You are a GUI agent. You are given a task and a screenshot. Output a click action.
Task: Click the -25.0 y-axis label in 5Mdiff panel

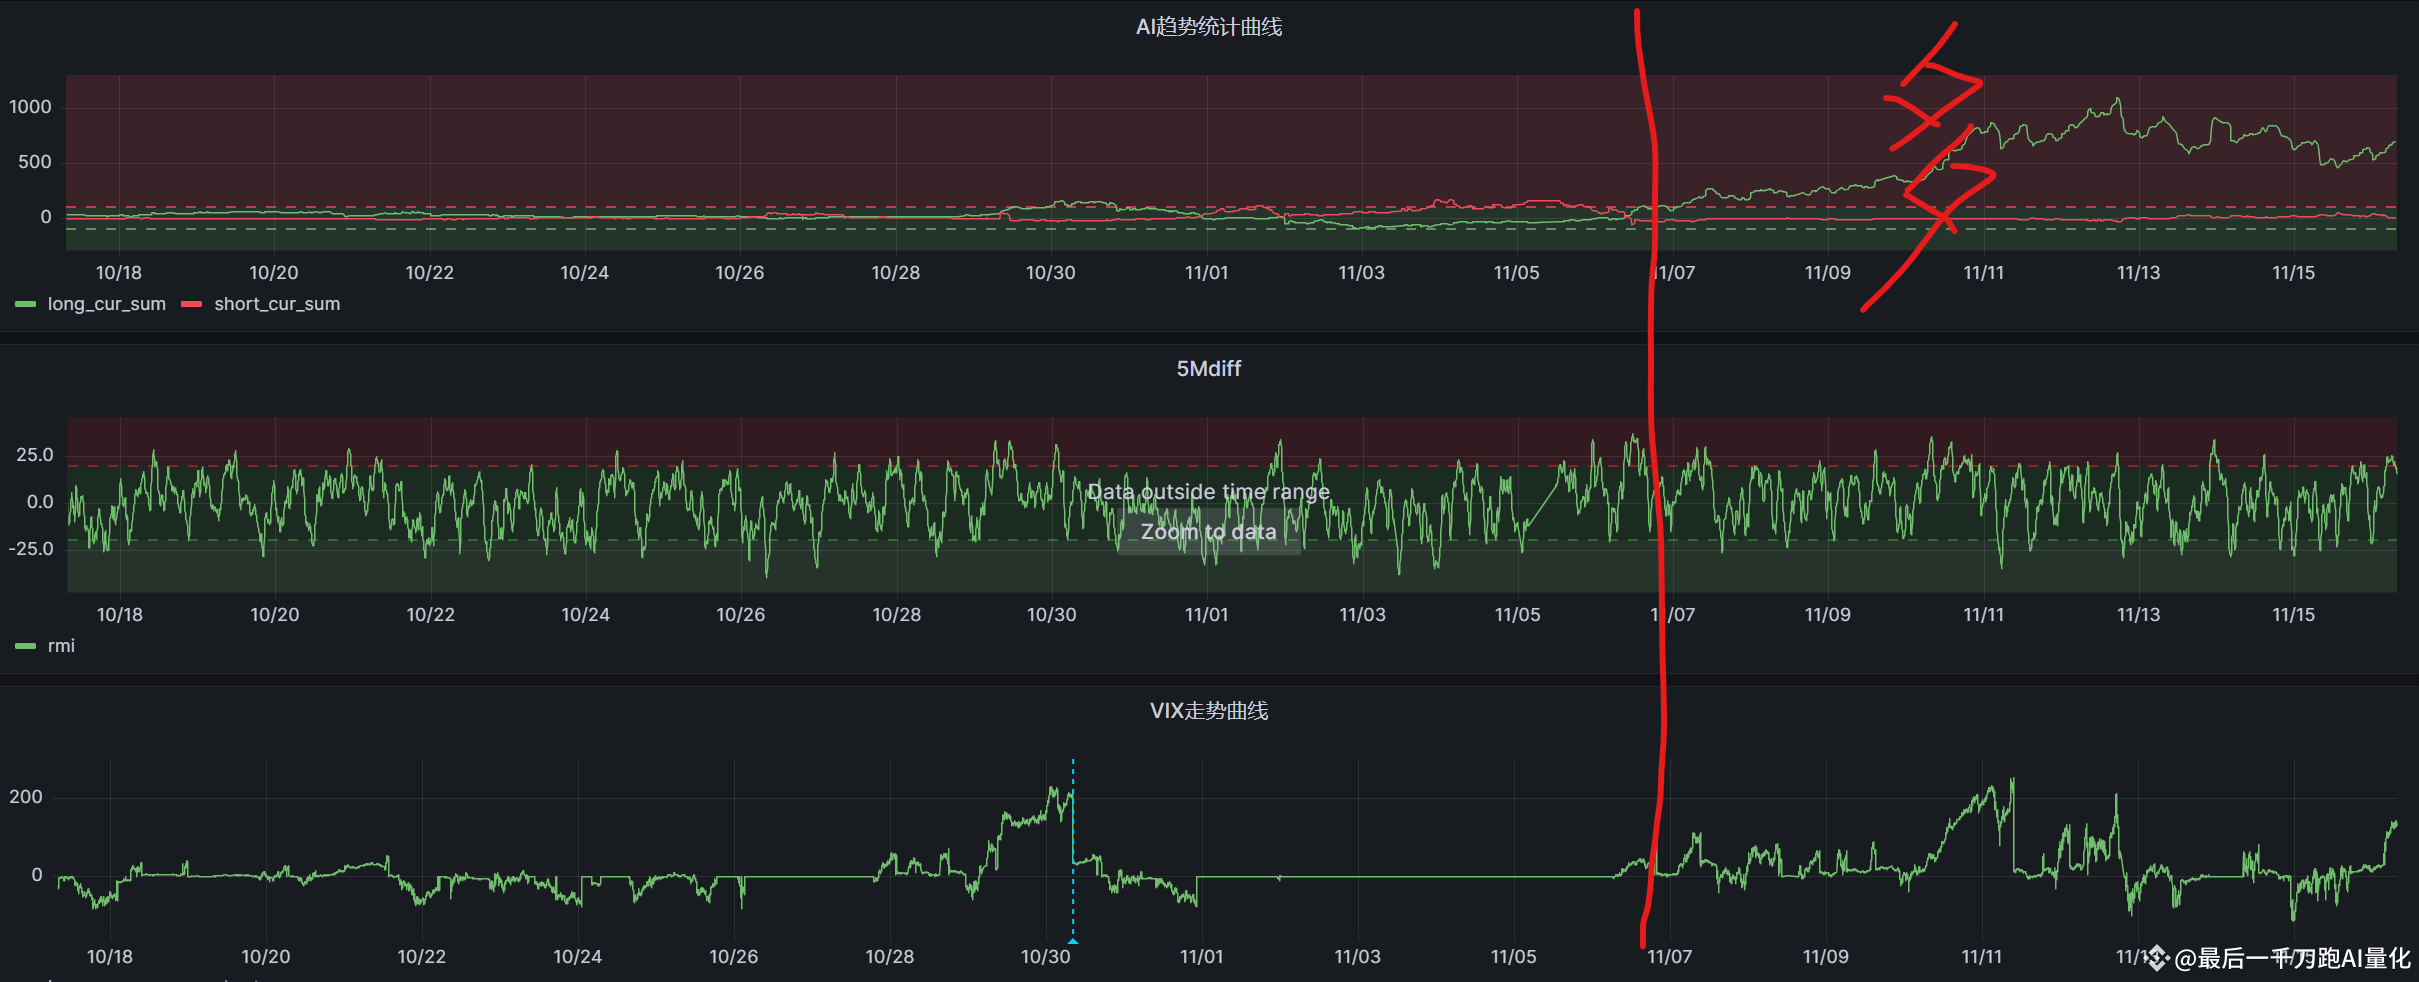click(x=31, y=549)
